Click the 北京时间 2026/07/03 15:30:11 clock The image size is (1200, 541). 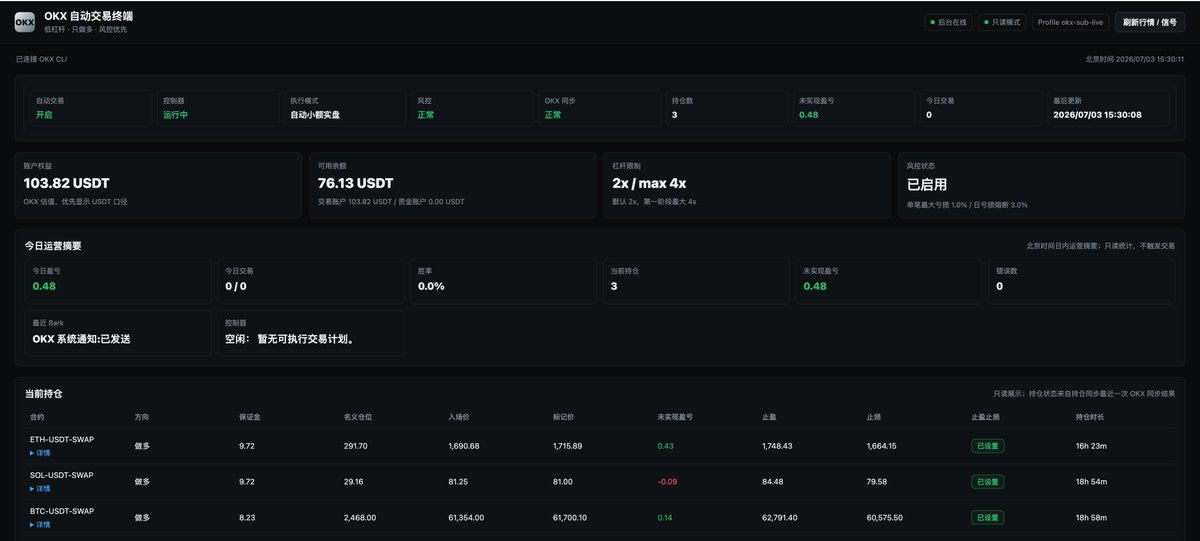(1135, 59)
